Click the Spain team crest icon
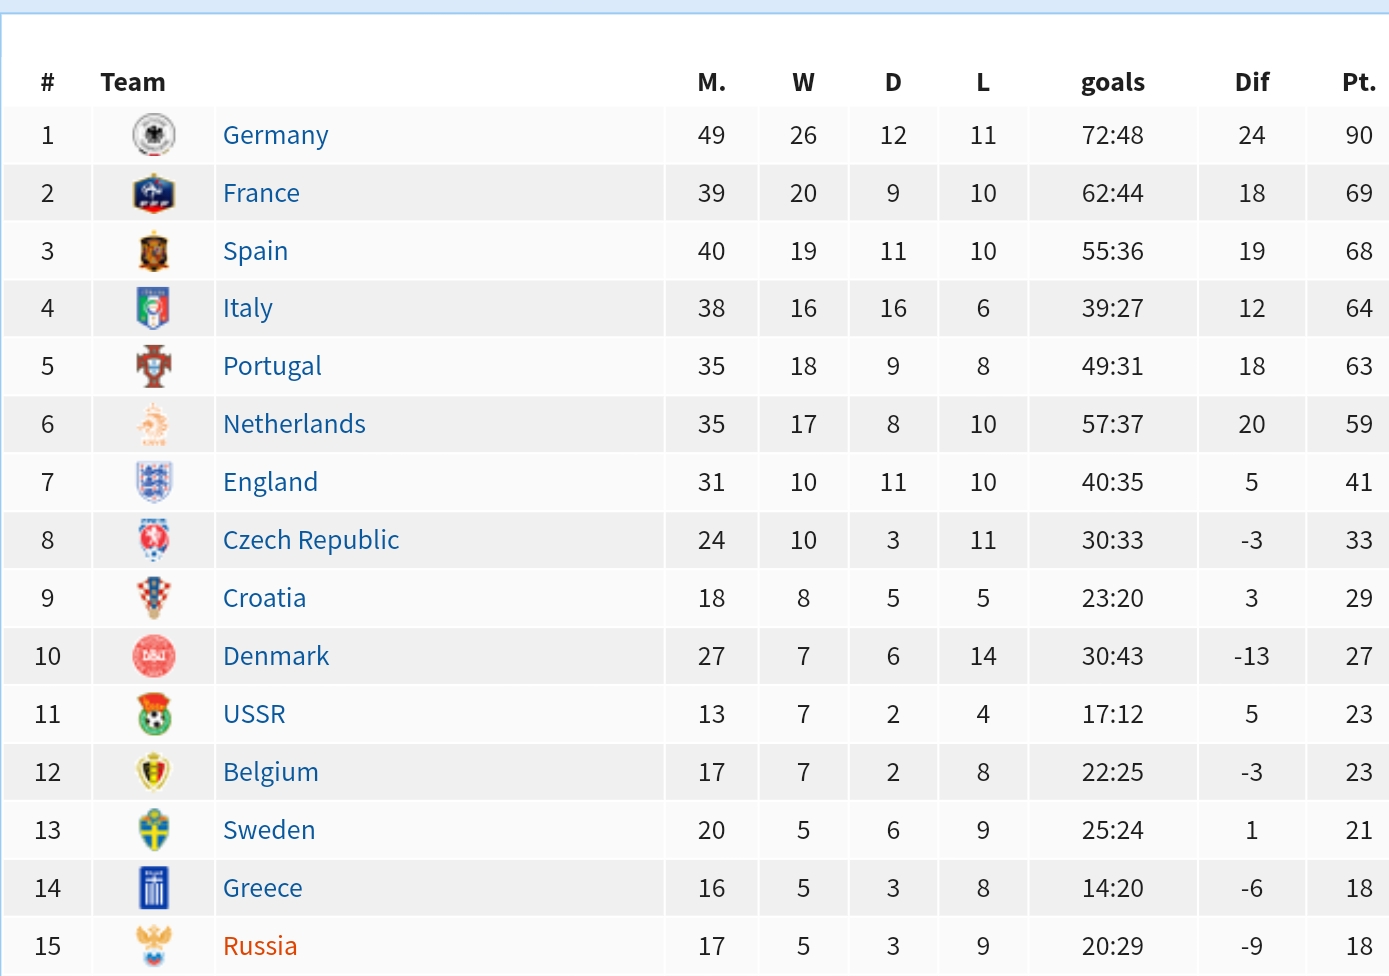Viewport: 1389px width, 976px height. tap(154, 251)
